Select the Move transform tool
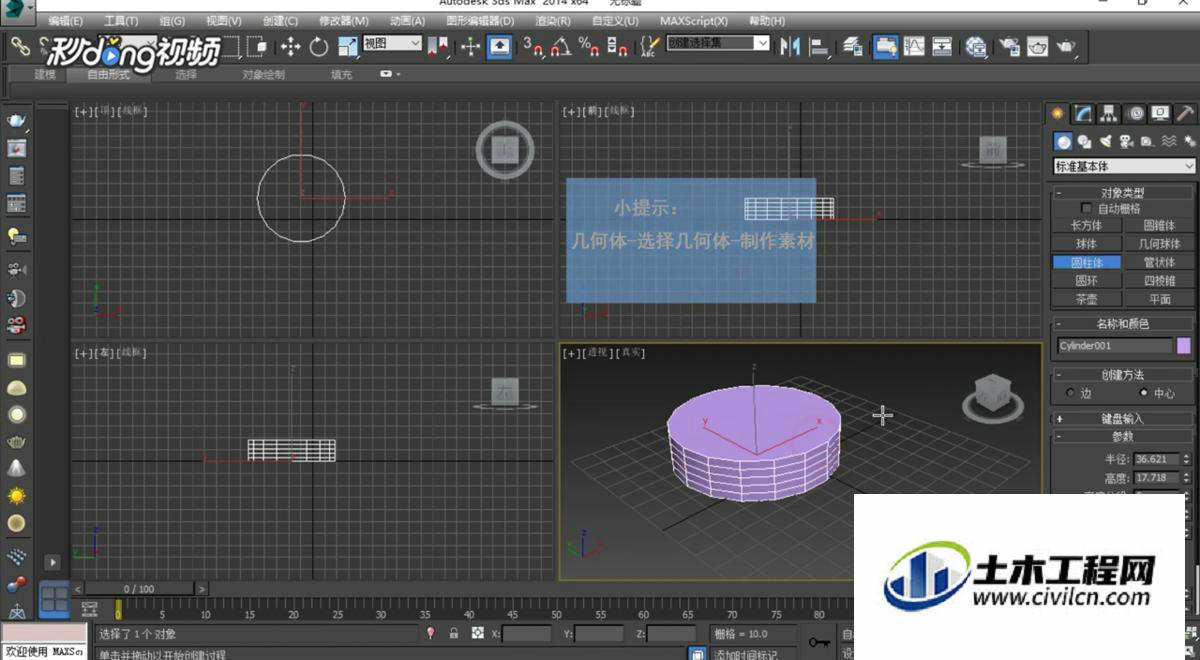This screenshot has width=1200, height=660. (291, 46)
